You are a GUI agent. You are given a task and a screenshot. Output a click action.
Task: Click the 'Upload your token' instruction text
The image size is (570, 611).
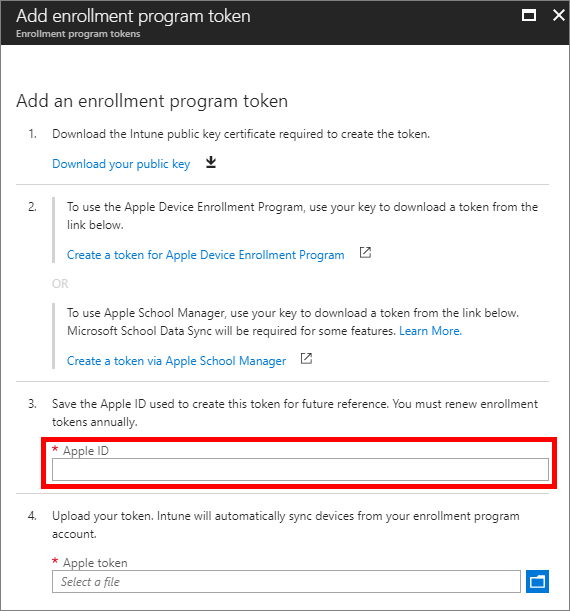pos(286,525)
